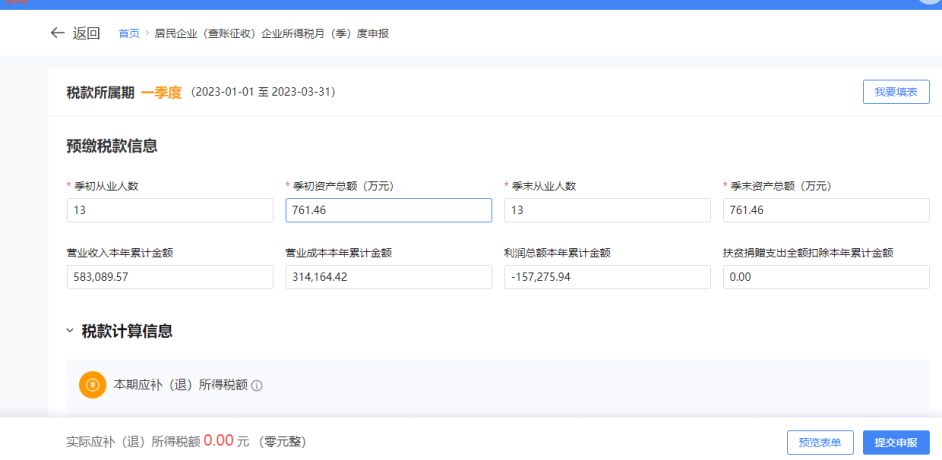The height and width of the screenshot is (460, 942).
Task: Click the 我要填表 button
Action: (896, 92)
